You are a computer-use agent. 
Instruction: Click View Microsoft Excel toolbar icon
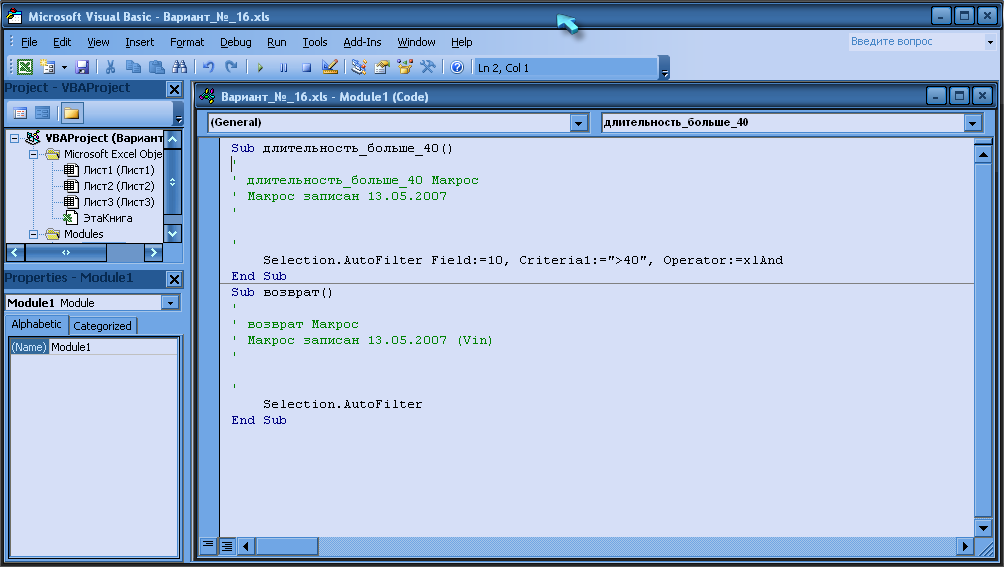click(25, 67)
